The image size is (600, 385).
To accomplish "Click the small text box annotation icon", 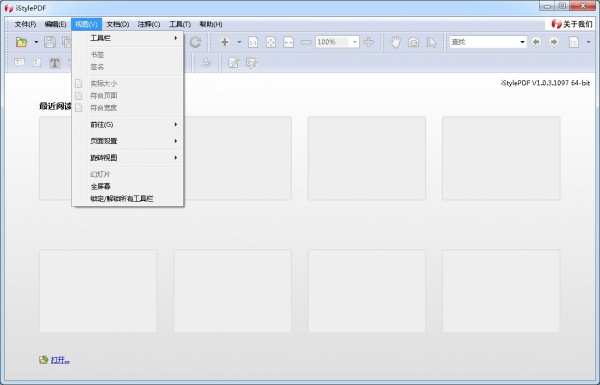I will 37,63.
